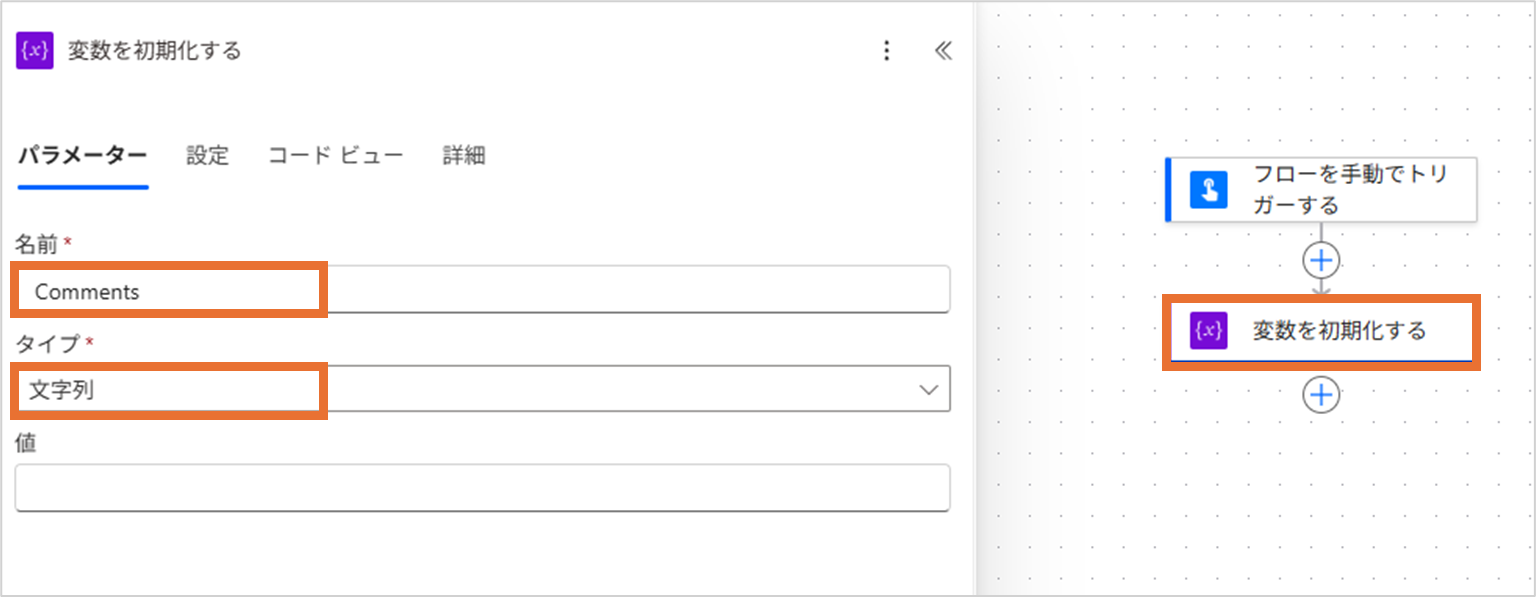Click the 名前 label above the name field

tap(36, 244)
